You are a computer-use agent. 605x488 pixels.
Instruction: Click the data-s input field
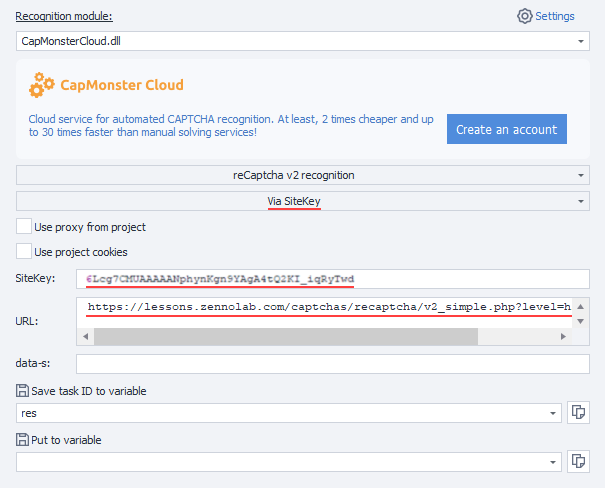coord(332,365)
